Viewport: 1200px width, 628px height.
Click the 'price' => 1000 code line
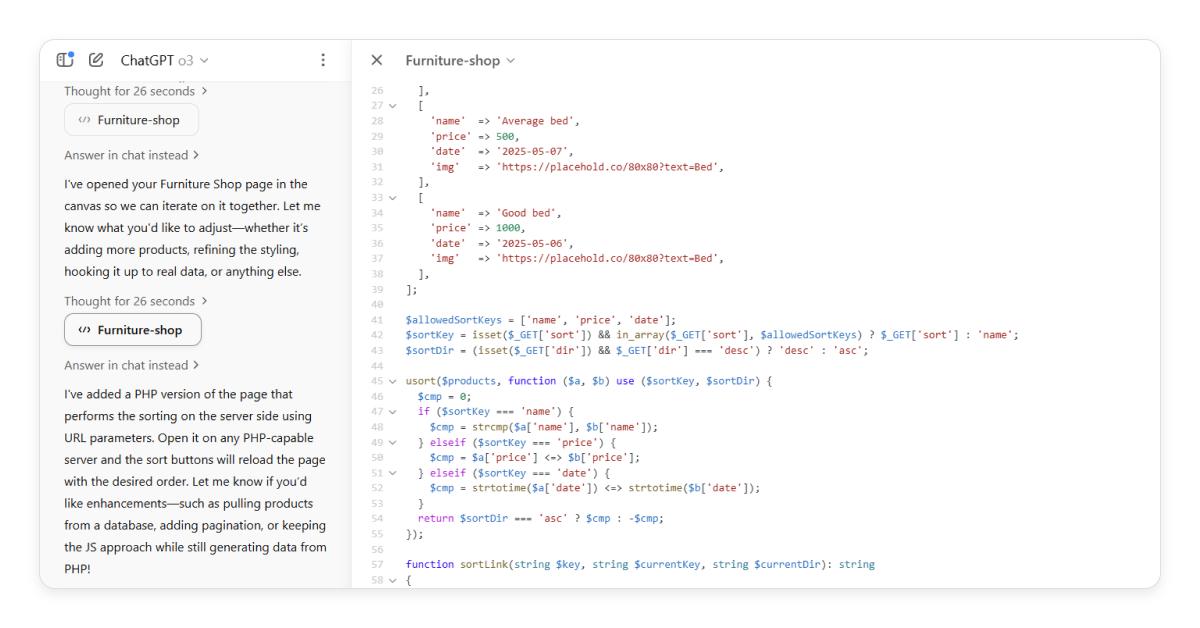point(478,228)
